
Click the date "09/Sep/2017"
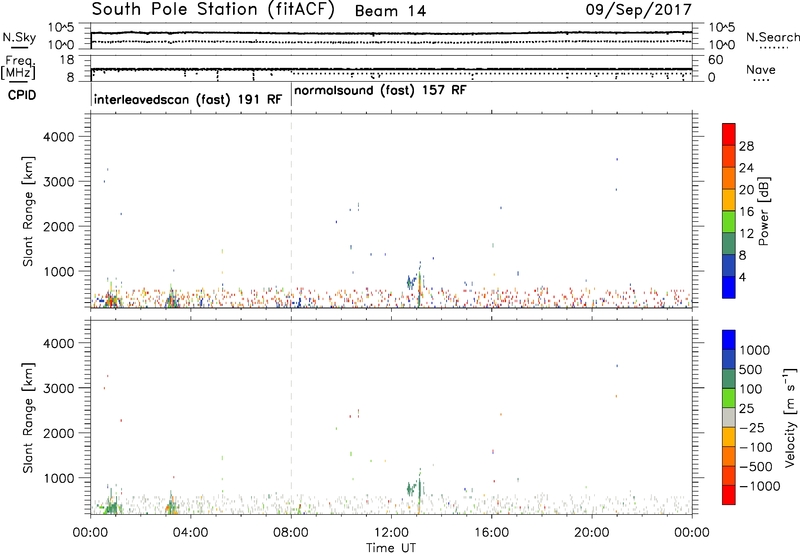[x=639, y=10]
